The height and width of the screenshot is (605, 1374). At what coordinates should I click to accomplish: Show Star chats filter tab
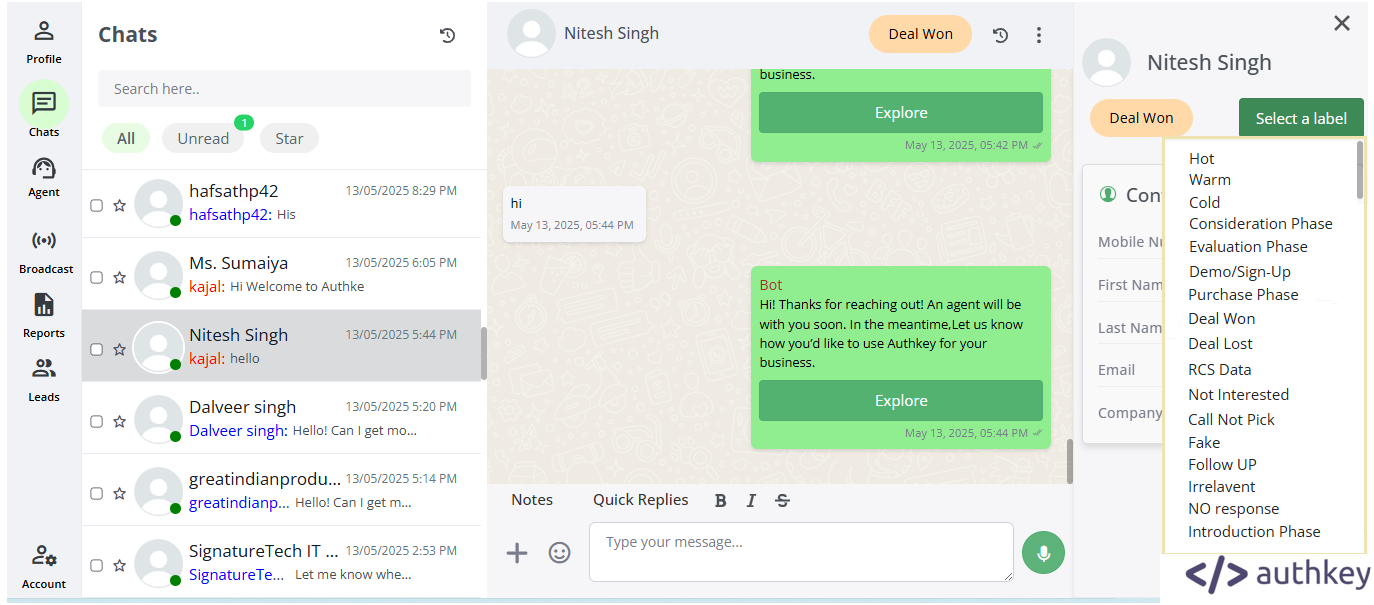(289, 138)
